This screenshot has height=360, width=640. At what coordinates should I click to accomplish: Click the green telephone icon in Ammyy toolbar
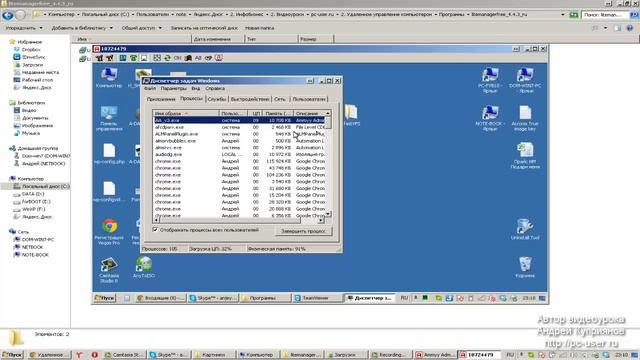(x=133, y=58)
